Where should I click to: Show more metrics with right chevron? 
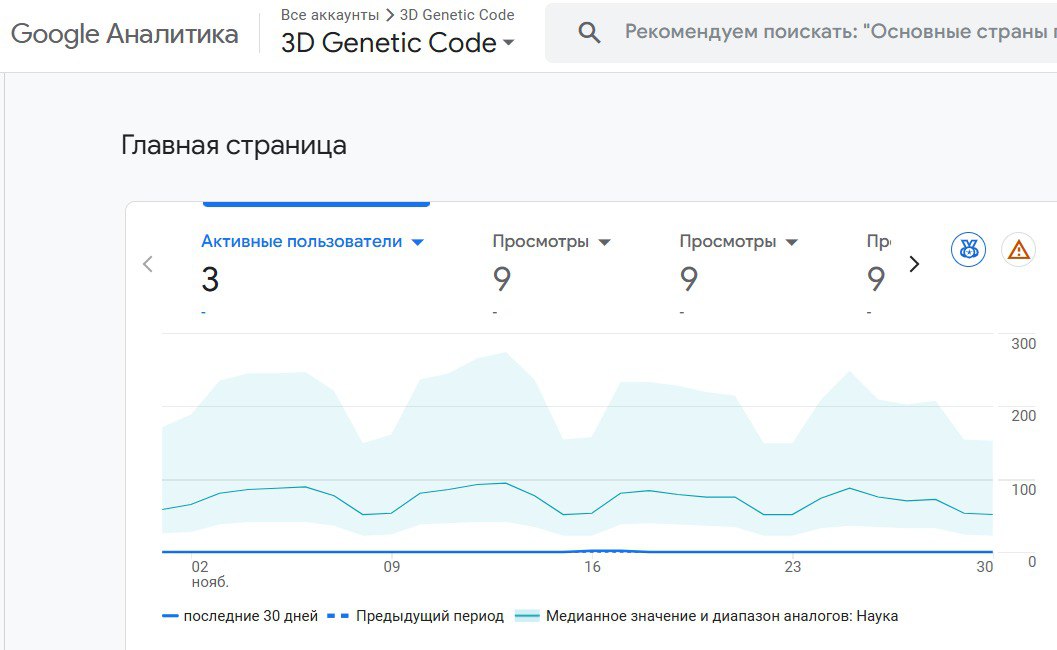tap(913, 264)
